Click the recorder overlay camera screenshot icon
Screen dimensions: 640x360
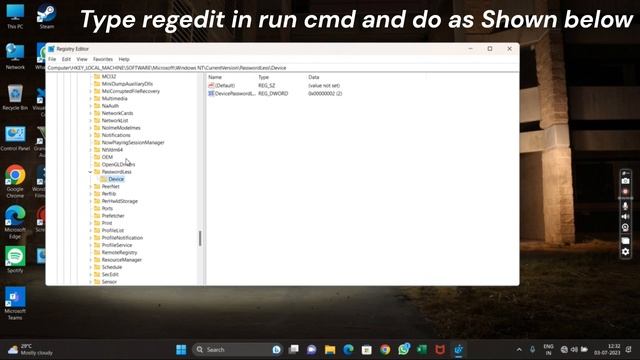tap(625, 181)
